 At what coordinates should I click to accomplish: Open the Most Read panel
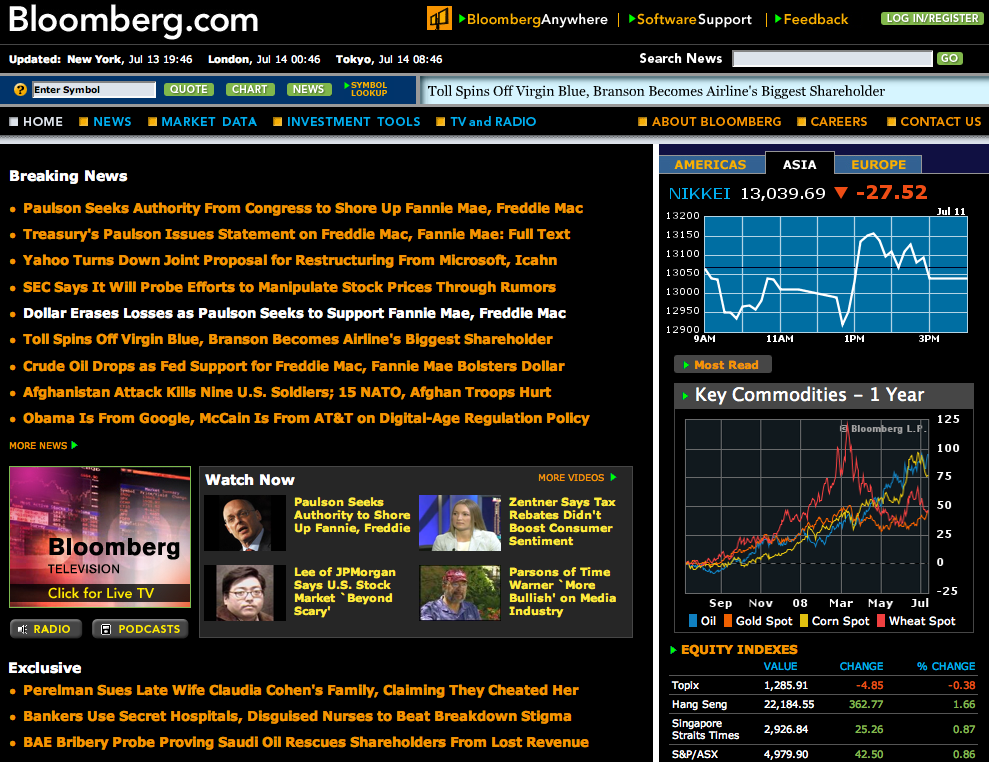(722, 364)
